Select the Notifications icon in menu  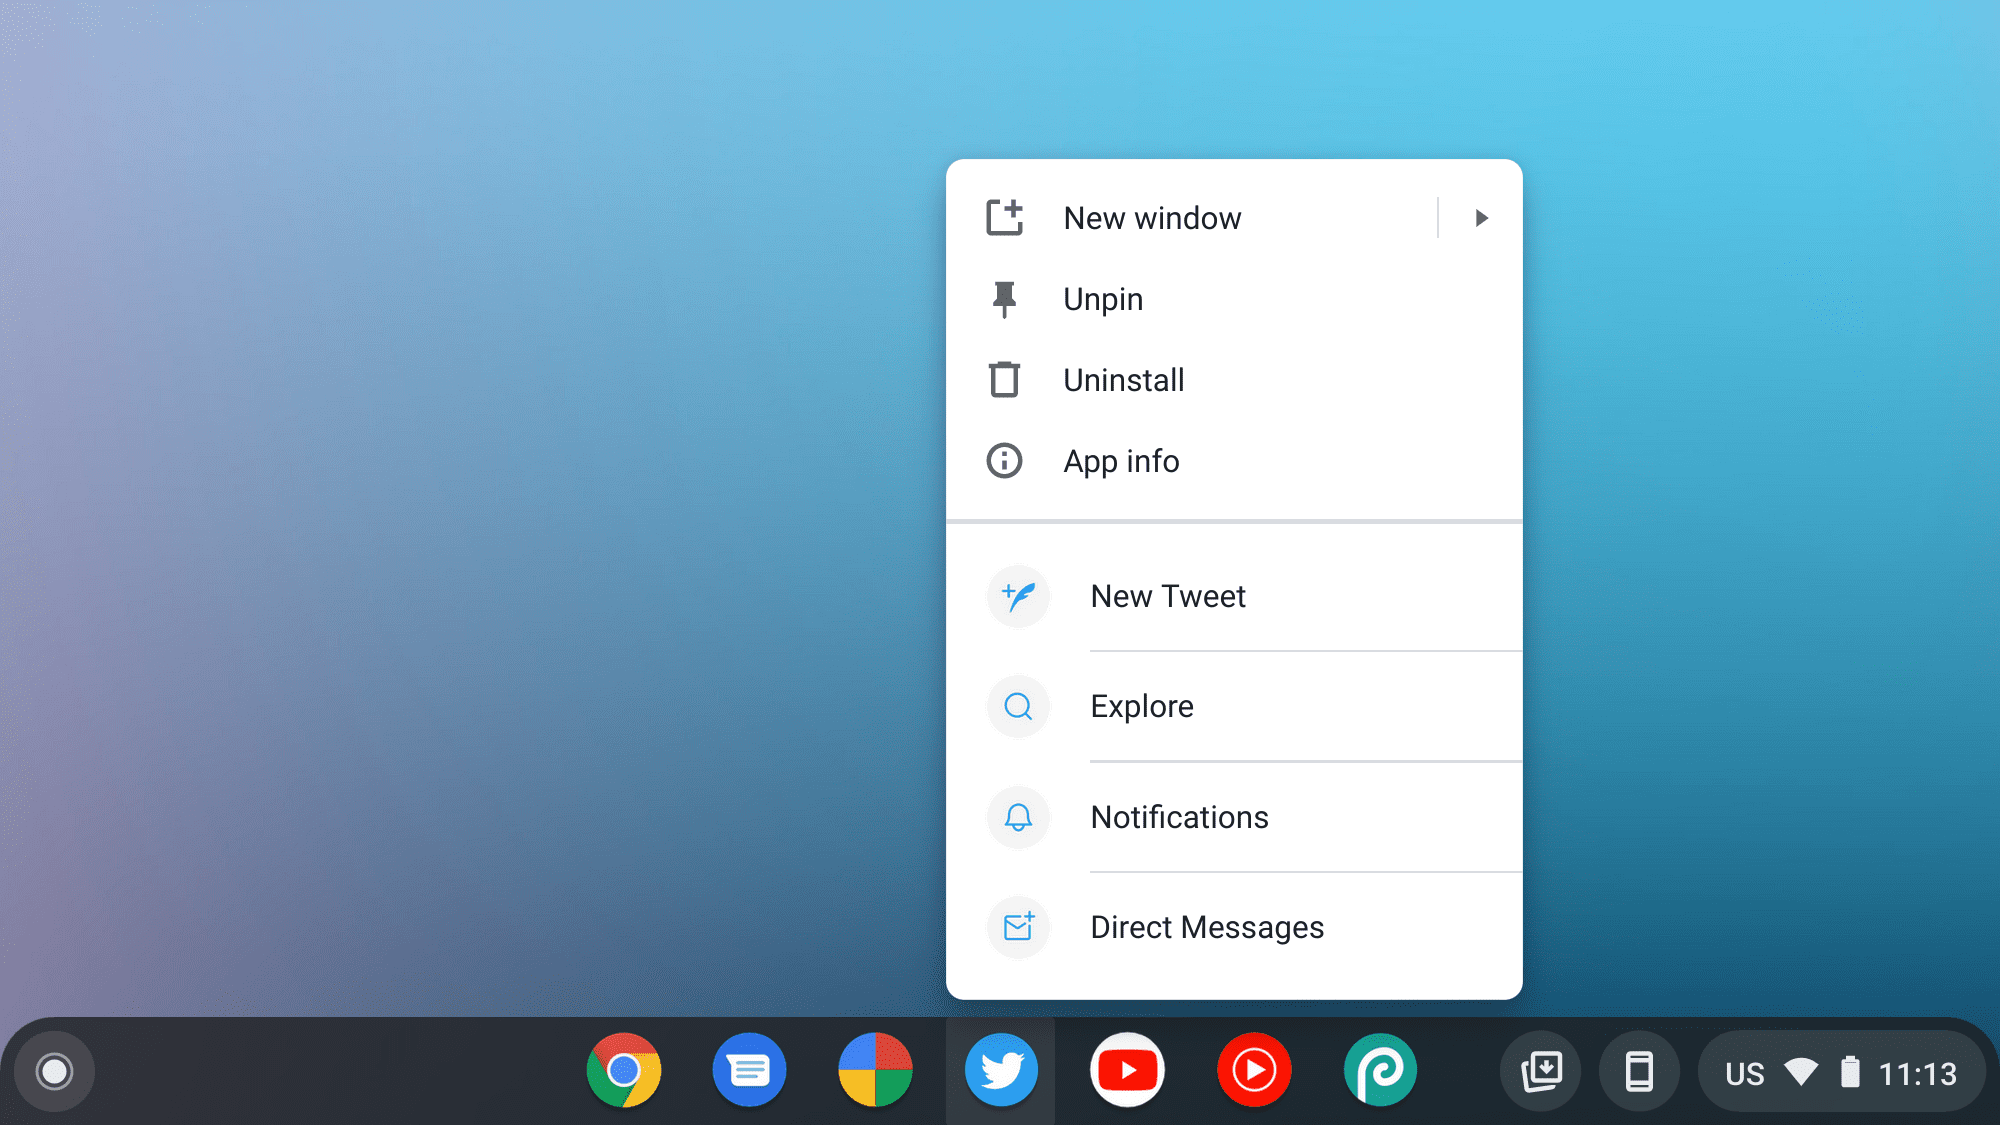(1018, 816)
